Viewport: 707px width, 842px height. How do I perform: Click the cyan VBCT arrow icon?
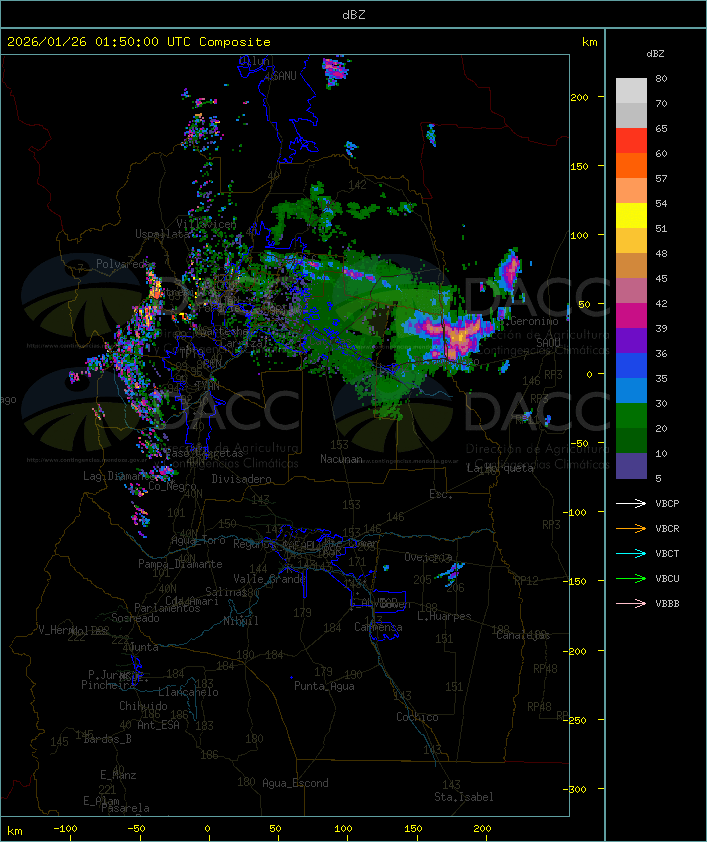(x=631, y=553)
